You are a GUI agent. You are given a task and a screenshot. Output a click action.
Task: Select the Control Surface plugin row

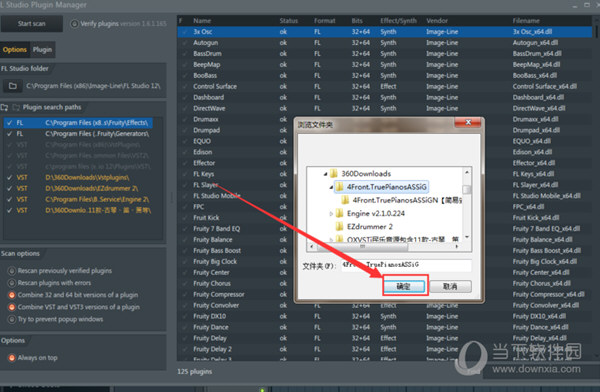(385, 87)
